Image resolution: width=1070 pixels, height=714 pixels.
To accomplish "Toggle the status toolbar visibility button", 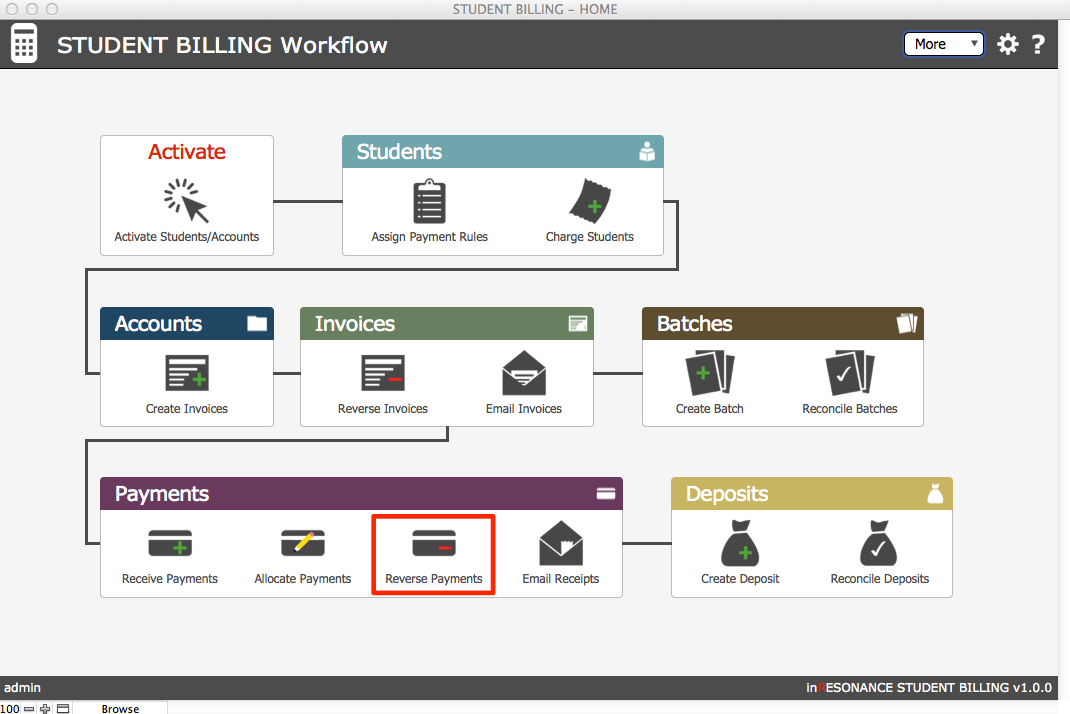I will (62, 708).
